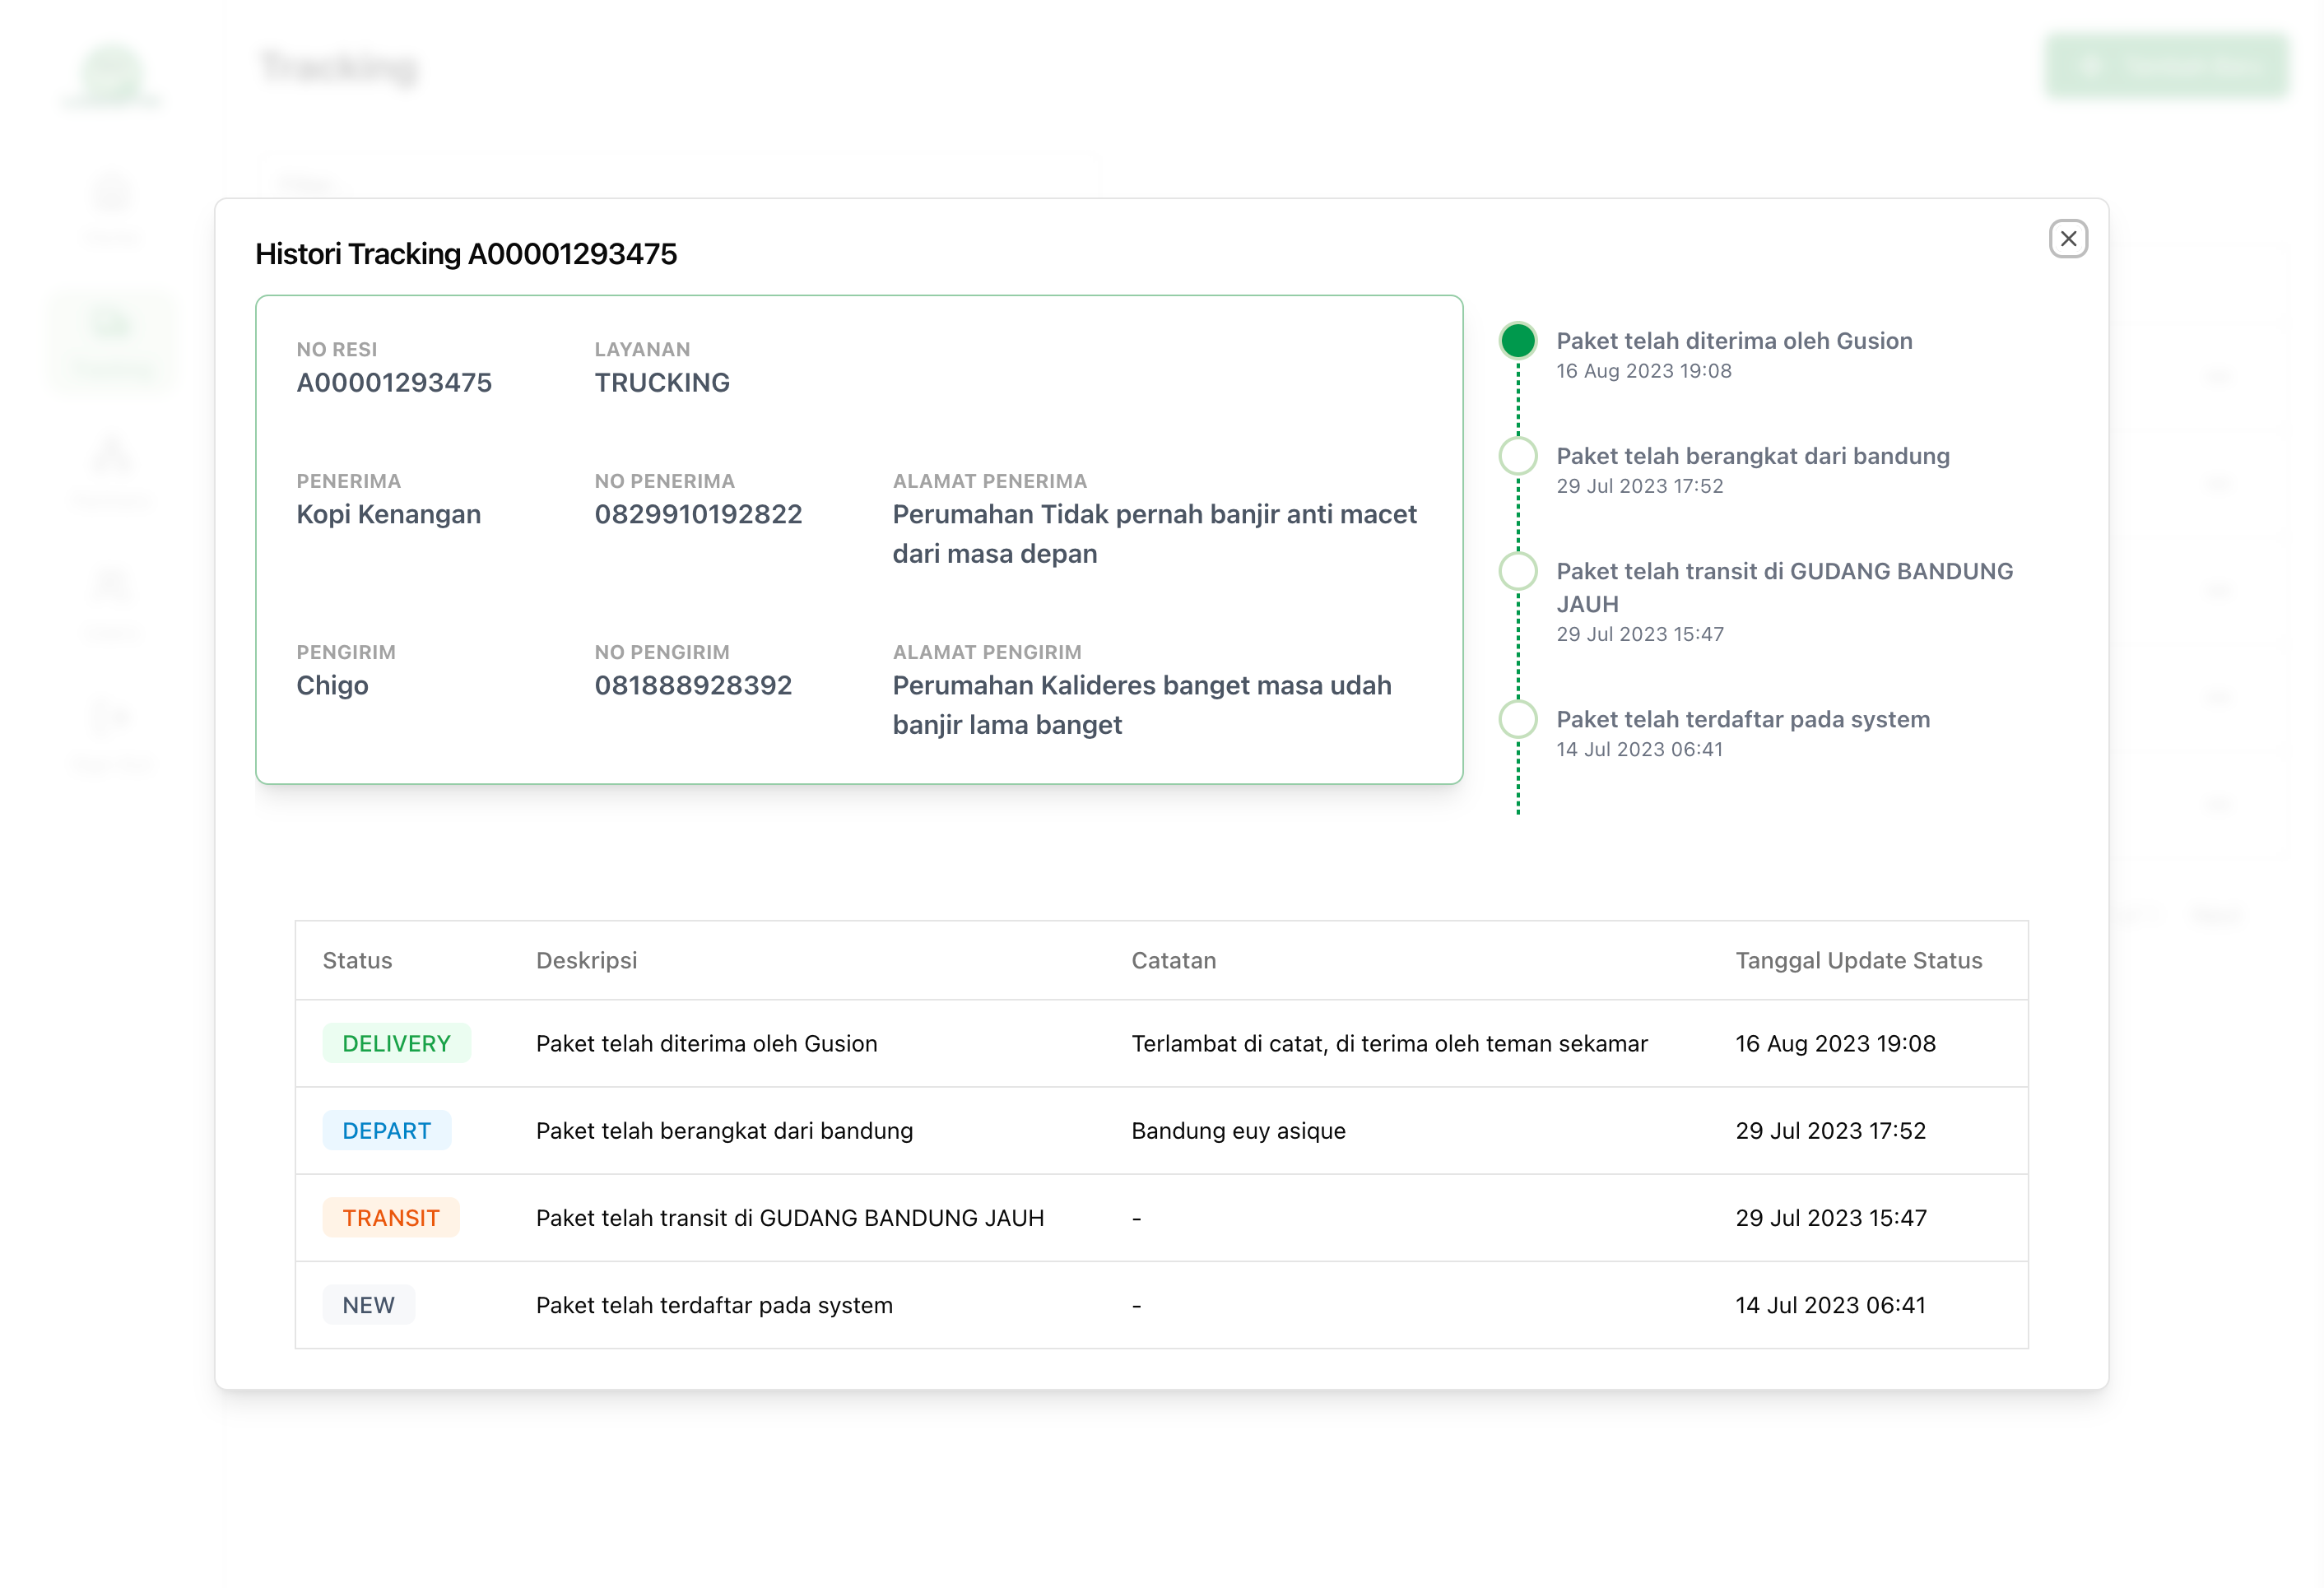Screen dimensions: 2324x1588
Task: Close the Histori Tracking dialog
Action: click(x=2067, y=239)
